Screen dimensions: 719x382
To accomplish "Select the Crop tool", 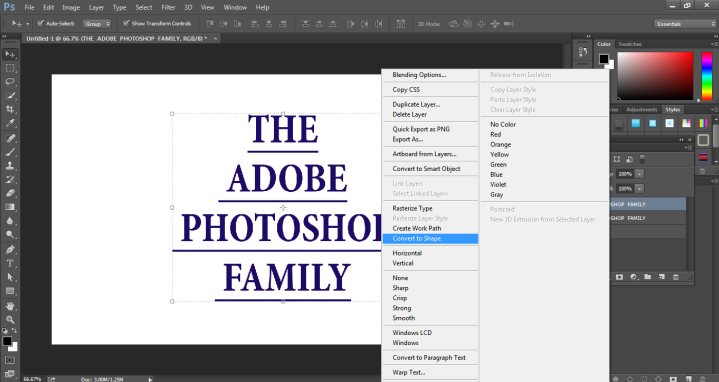I will (10, 110).
